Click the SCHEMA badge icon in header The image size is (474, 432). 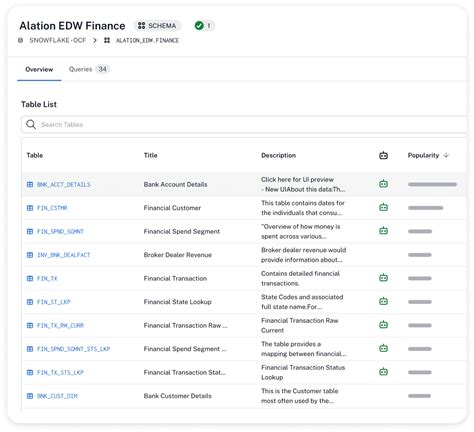[x=141, y=26]
